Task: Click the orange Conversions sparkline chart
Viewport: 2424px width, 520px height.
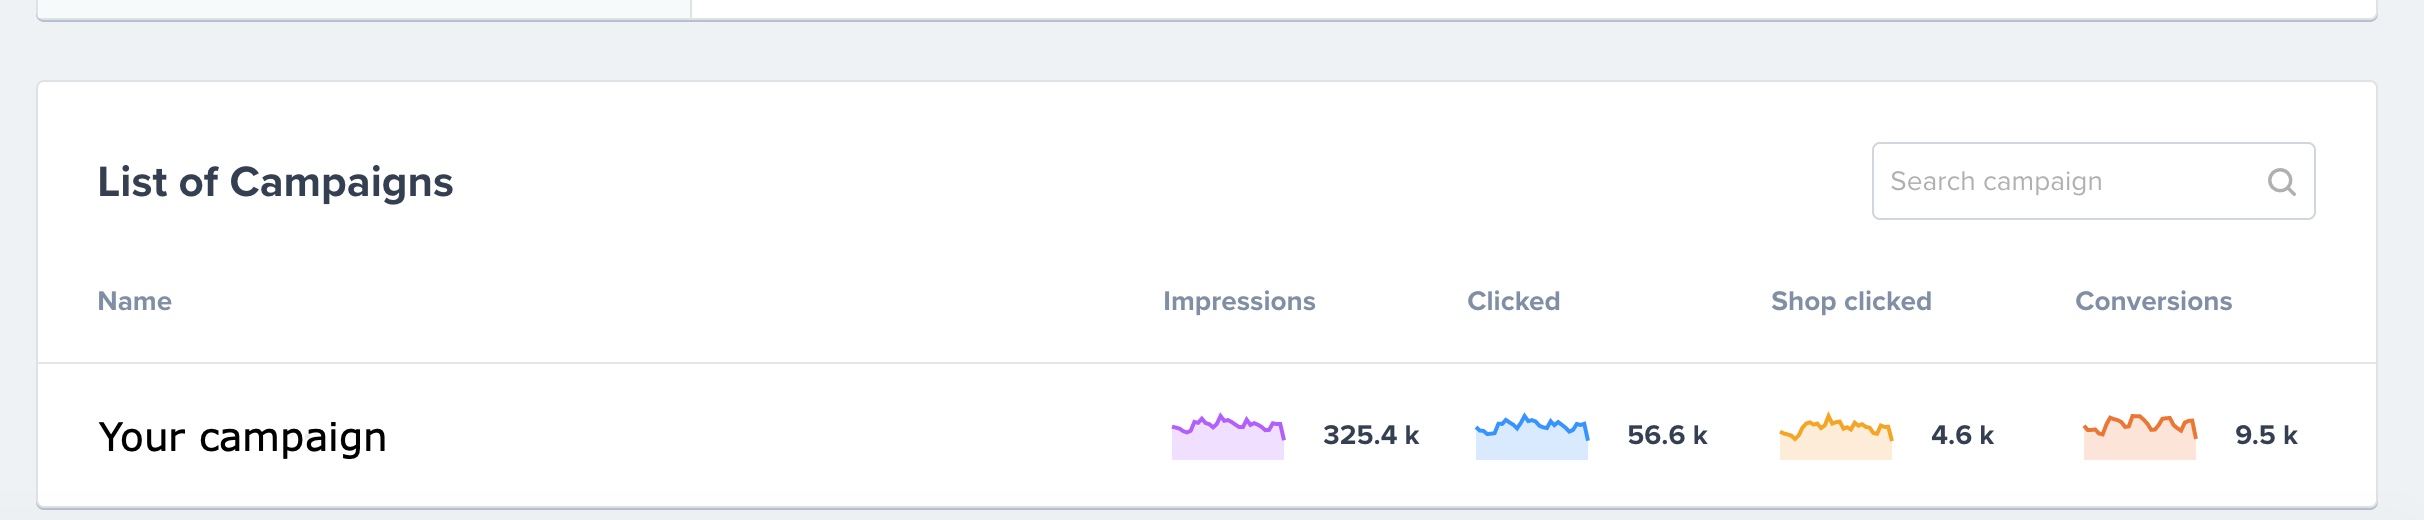Action: (x=2140, y=436)
